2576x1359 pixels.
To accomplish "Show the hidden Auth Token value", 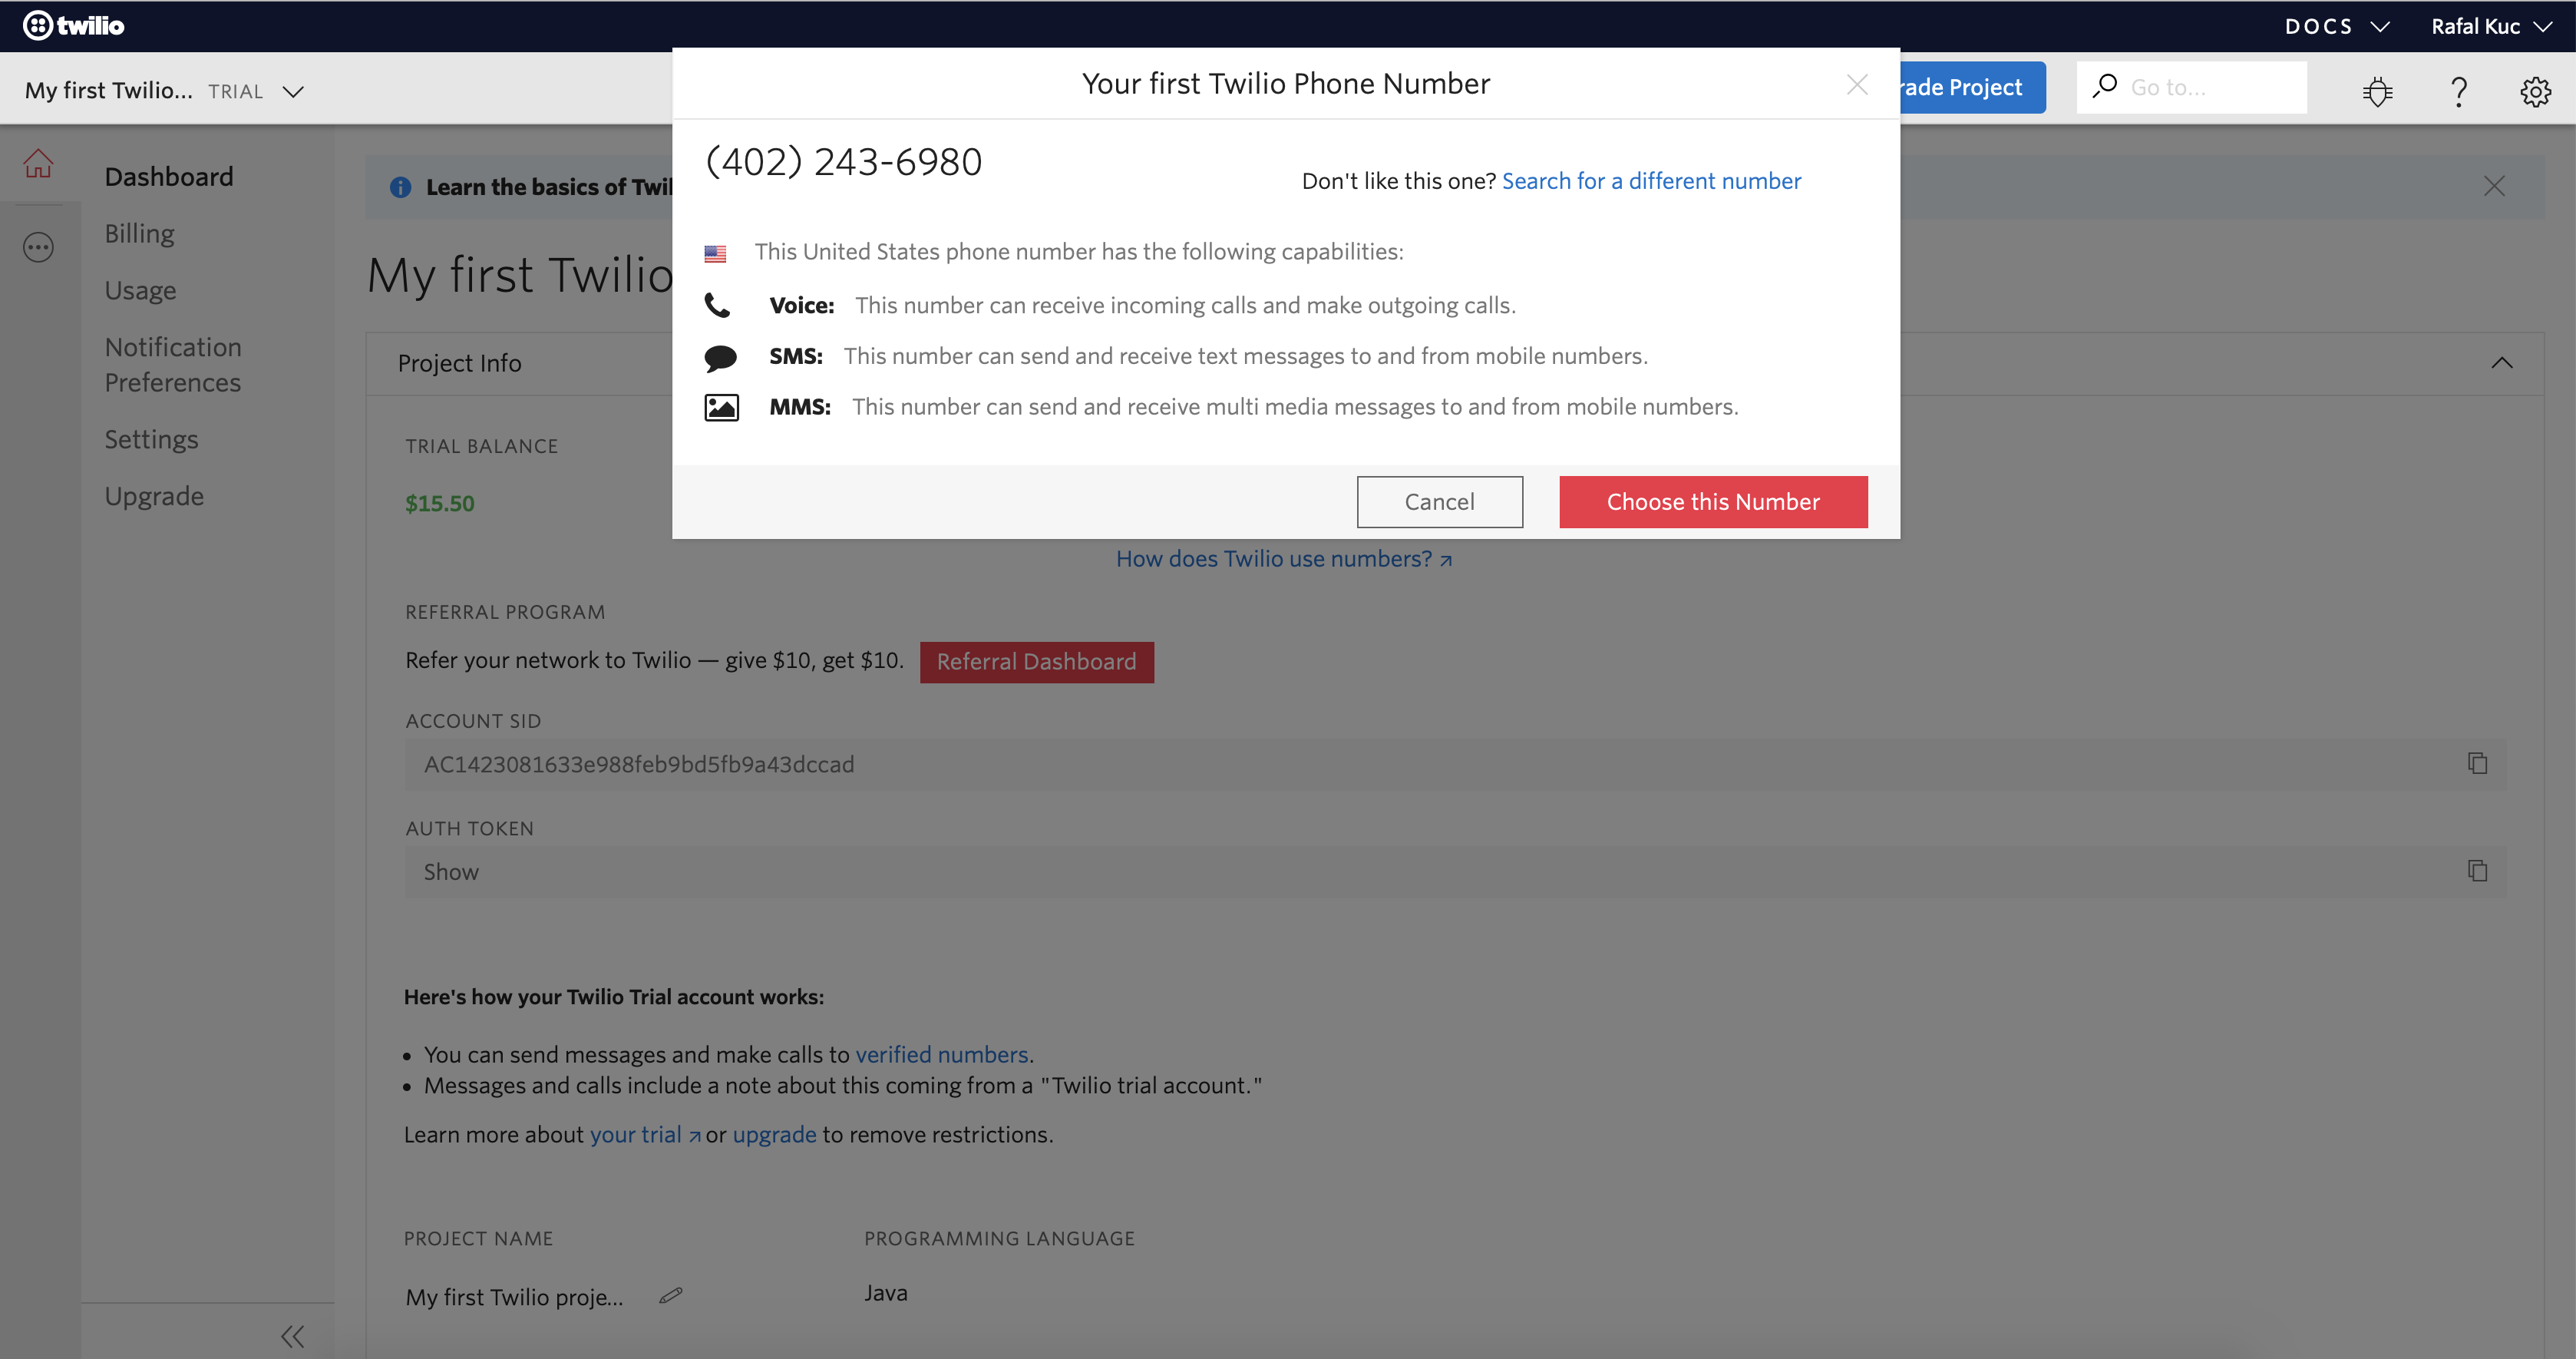I will point(451,870).
